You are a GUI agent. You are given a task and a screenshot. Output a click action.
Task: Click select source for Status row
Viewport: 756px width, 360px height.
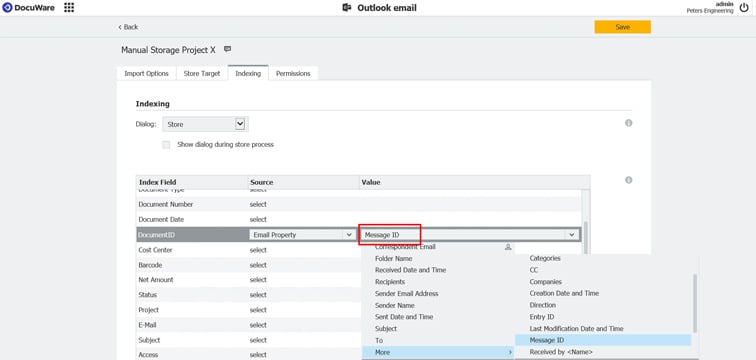click(258, 294)
